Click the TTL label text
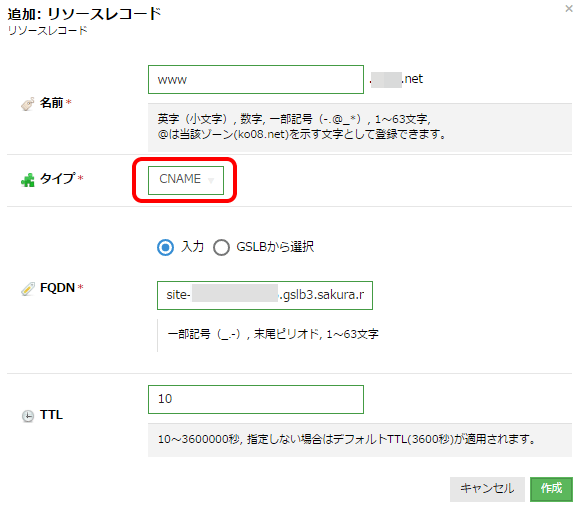The width and height of the screenshot is (579, 510). click(x=51, y=415)
